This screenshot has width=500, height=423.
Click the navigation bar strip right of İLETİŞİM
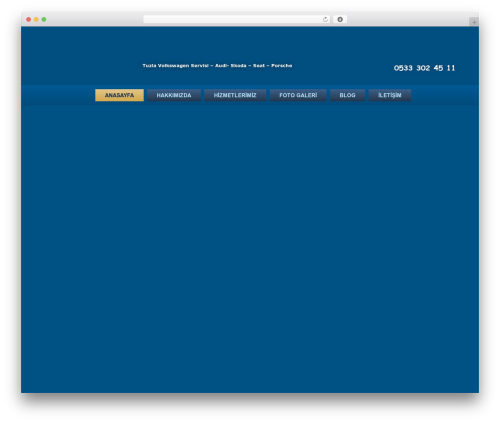pos(445,95)
